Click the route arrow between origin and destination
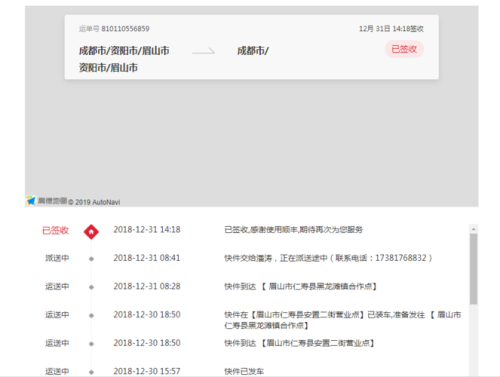The height and width of the screenshot is (377, 500). pyautogui.click(x=203, y=51)
